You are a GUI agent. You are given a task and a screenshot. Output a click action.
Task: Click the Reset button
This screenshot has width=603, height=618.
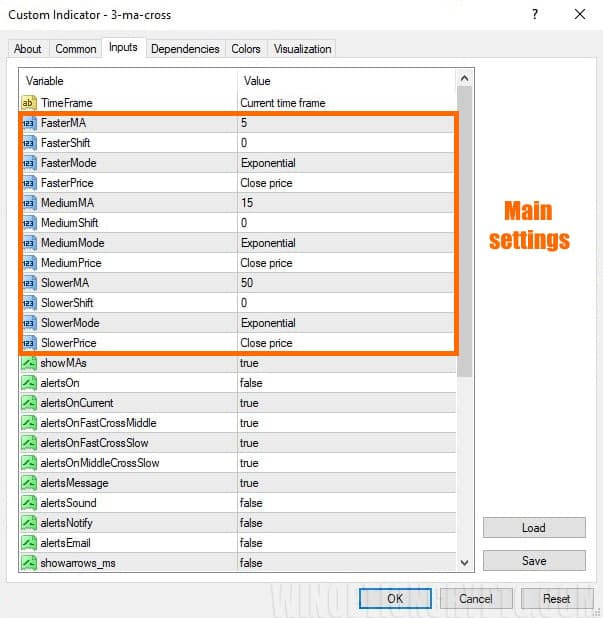[x=556, y=599]
